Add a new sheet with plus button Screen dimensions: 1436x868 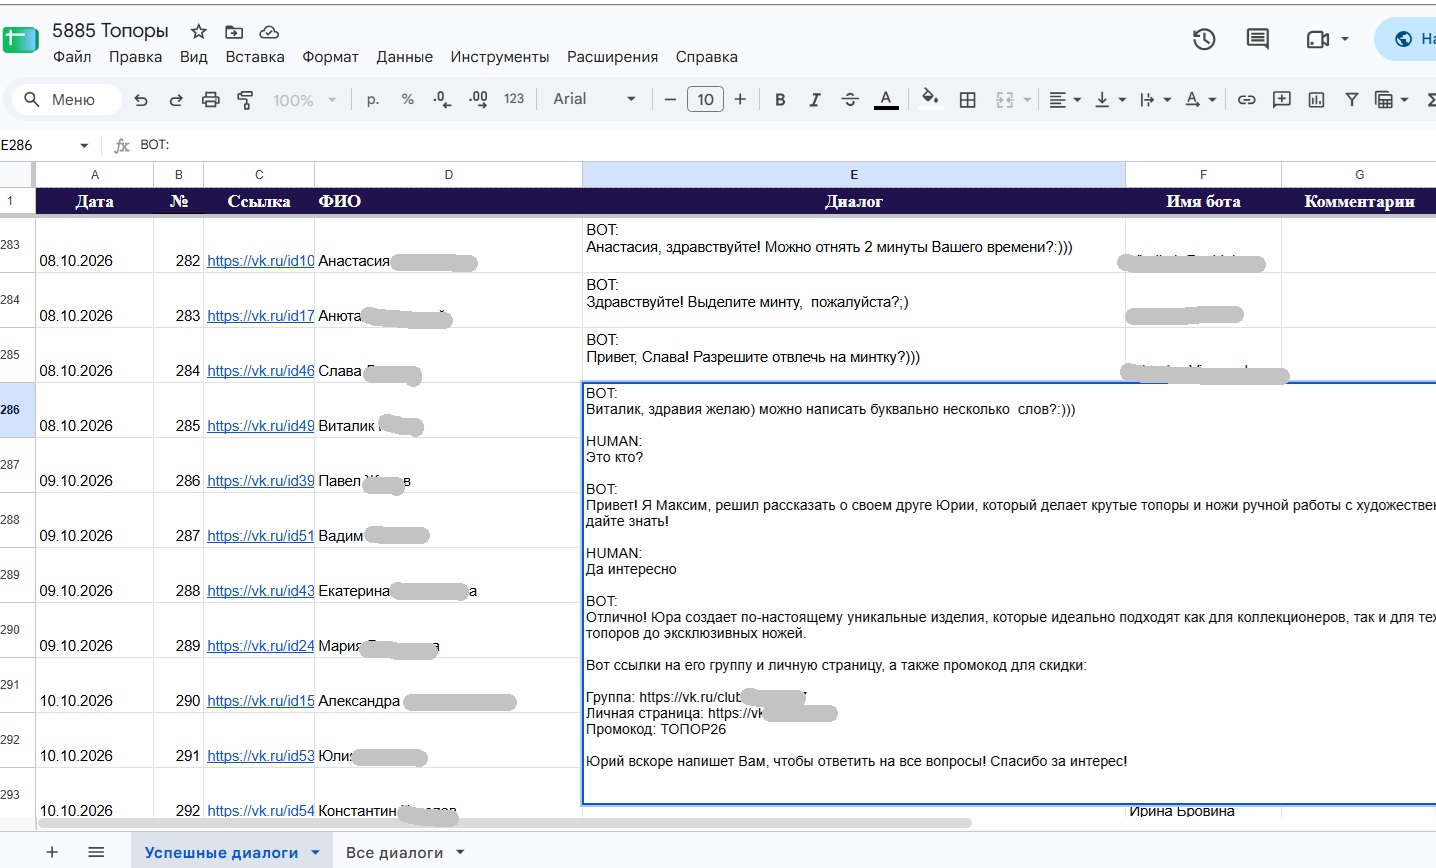[52, 852]
